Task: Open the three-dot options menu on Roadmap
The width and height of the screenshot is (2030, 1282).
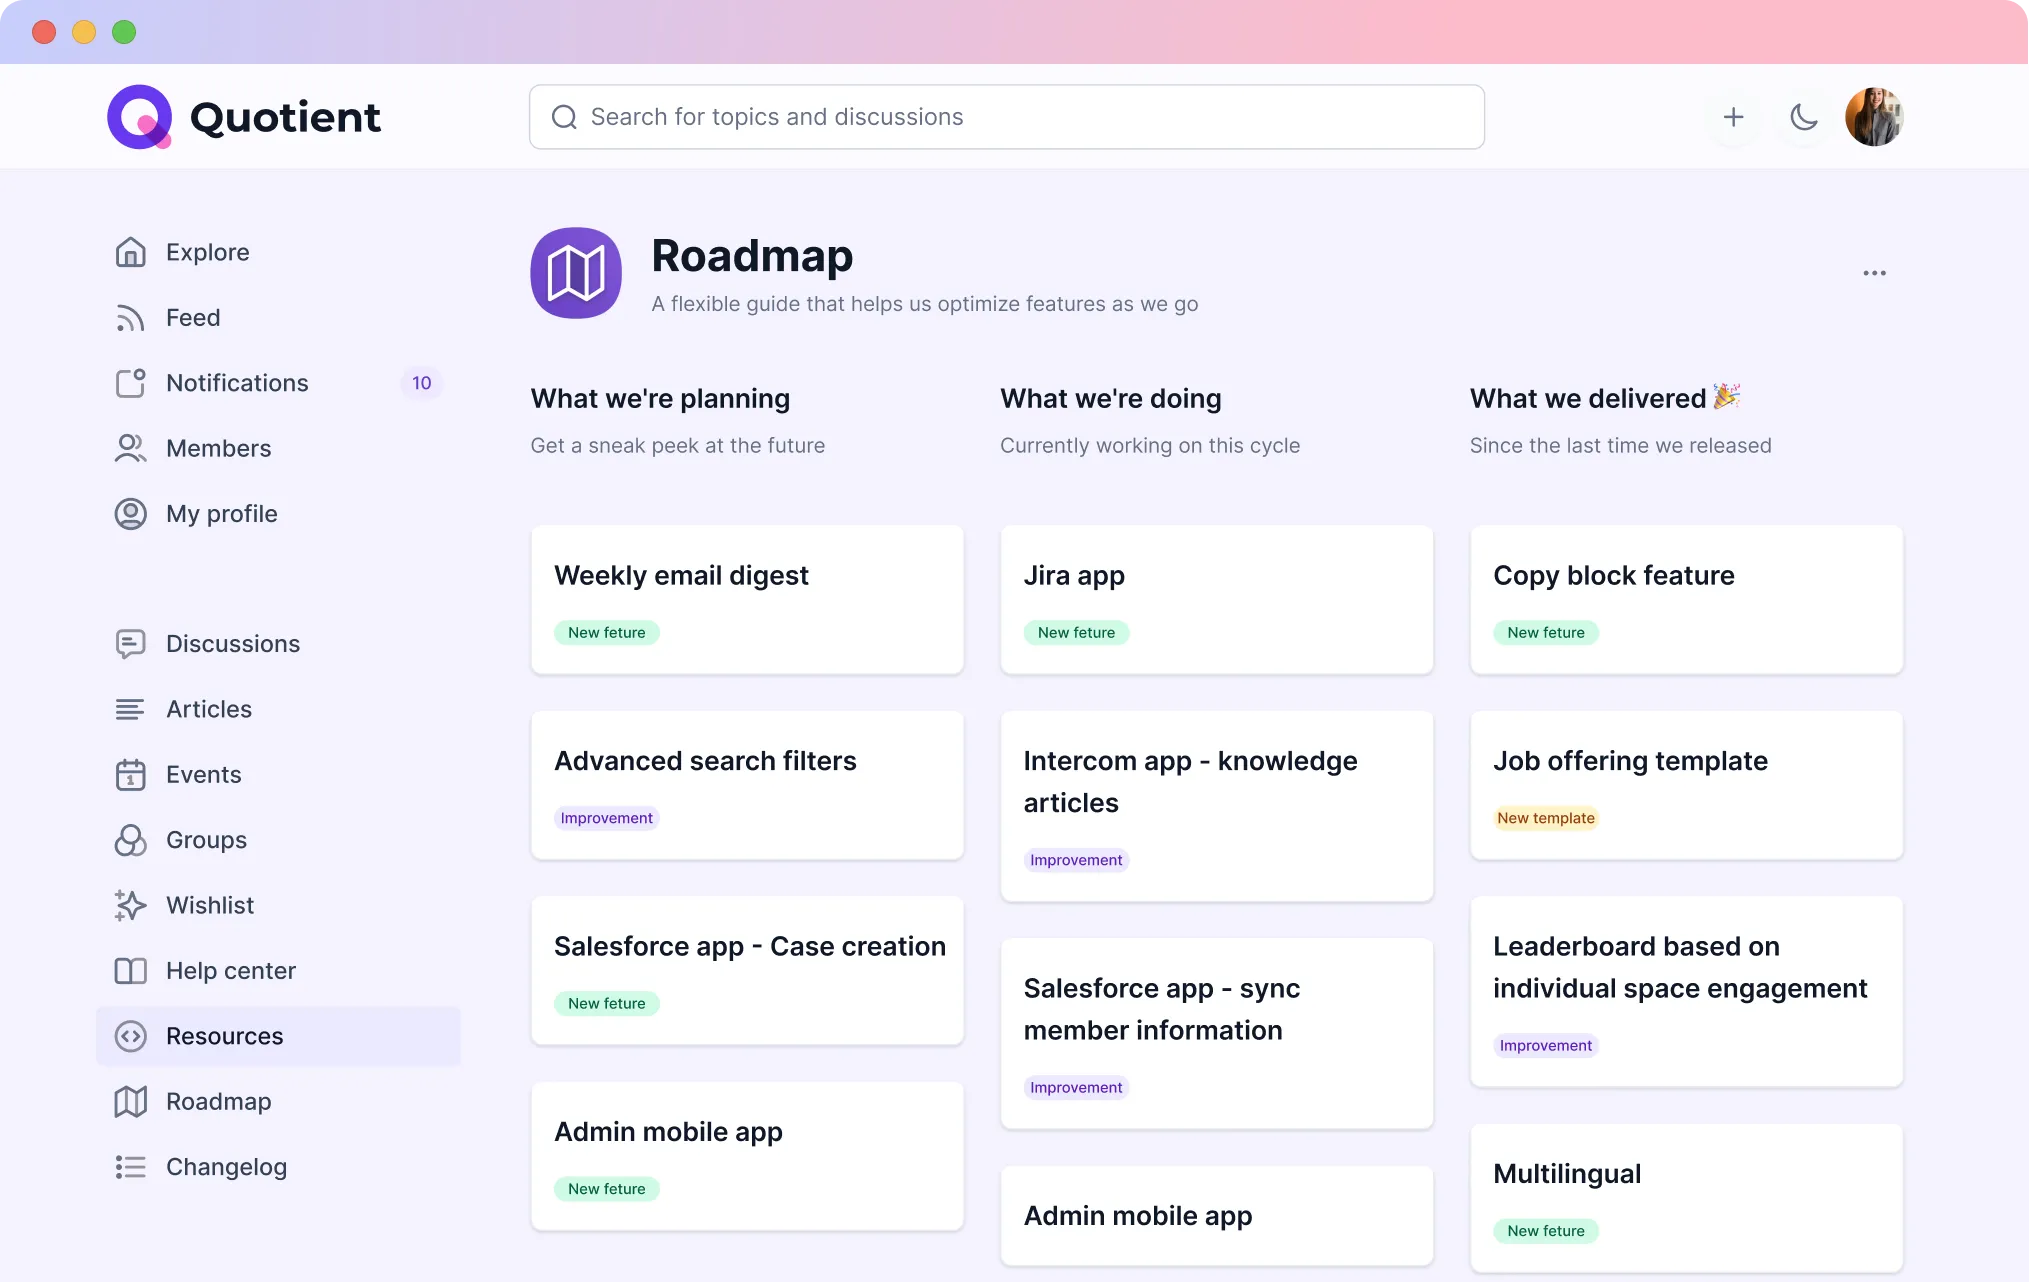Action: (x=1874, y=273)
